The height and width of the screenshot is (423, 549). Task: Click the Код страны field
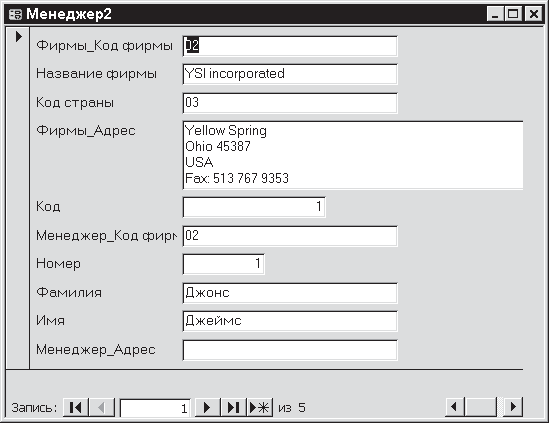tap(290, 103)
